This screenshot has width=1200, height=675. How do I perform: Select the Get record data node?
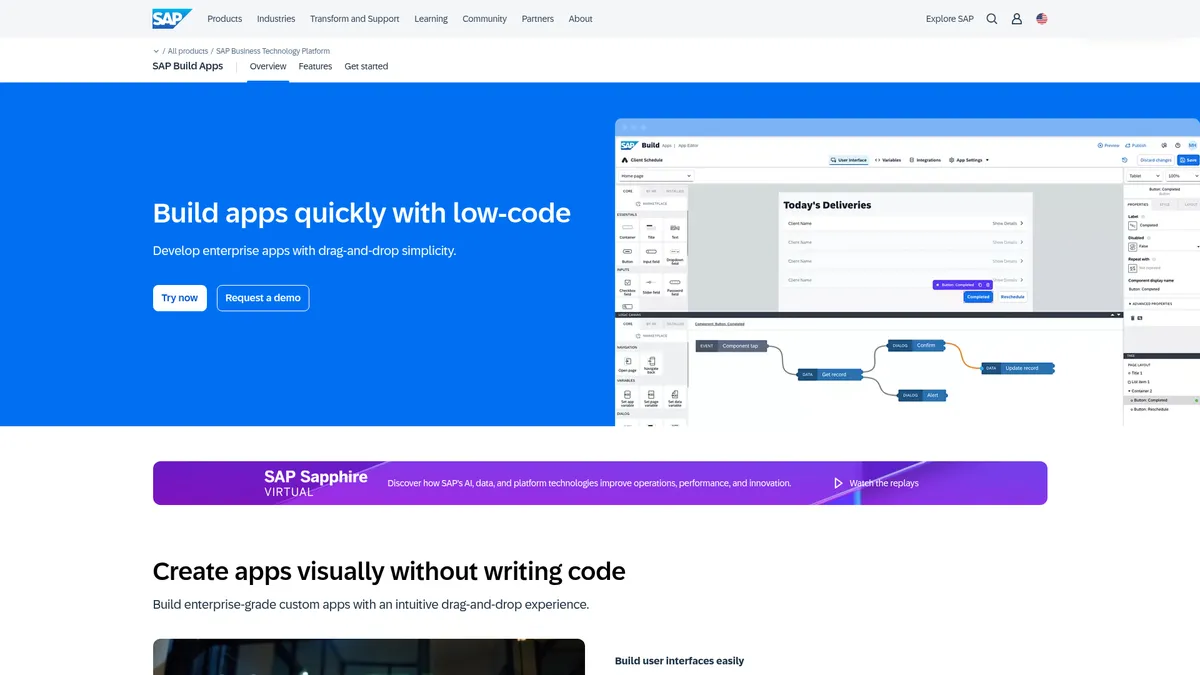pos(829,374)
